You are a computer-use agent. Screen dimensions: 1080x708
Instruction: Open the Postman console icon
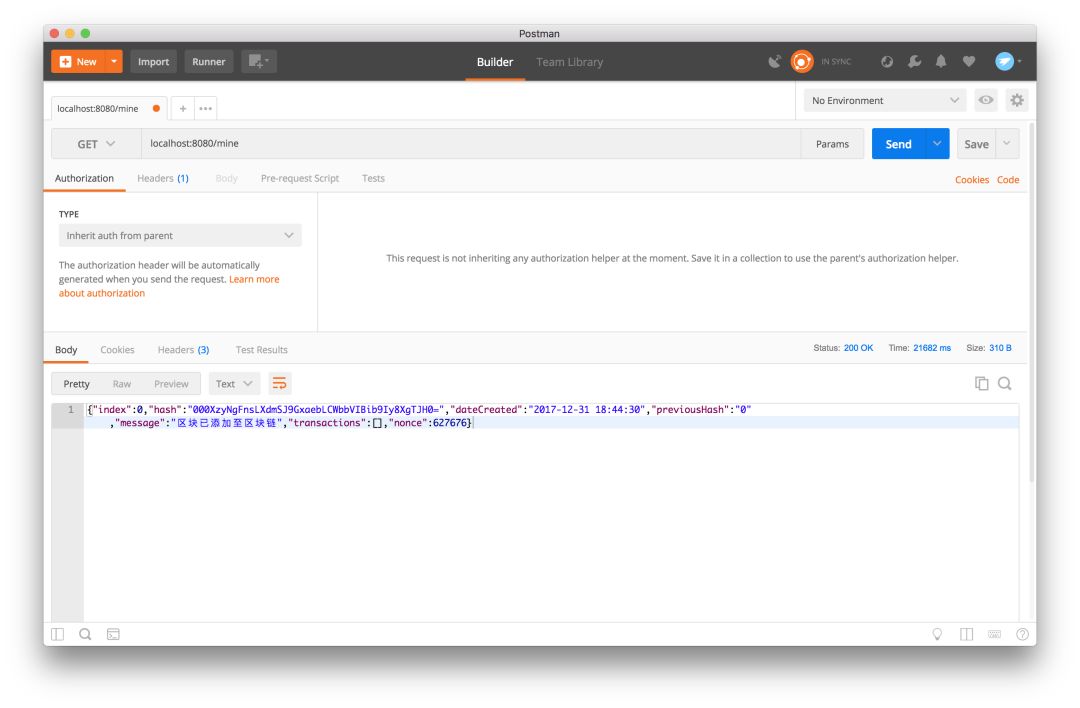[114, 634]
